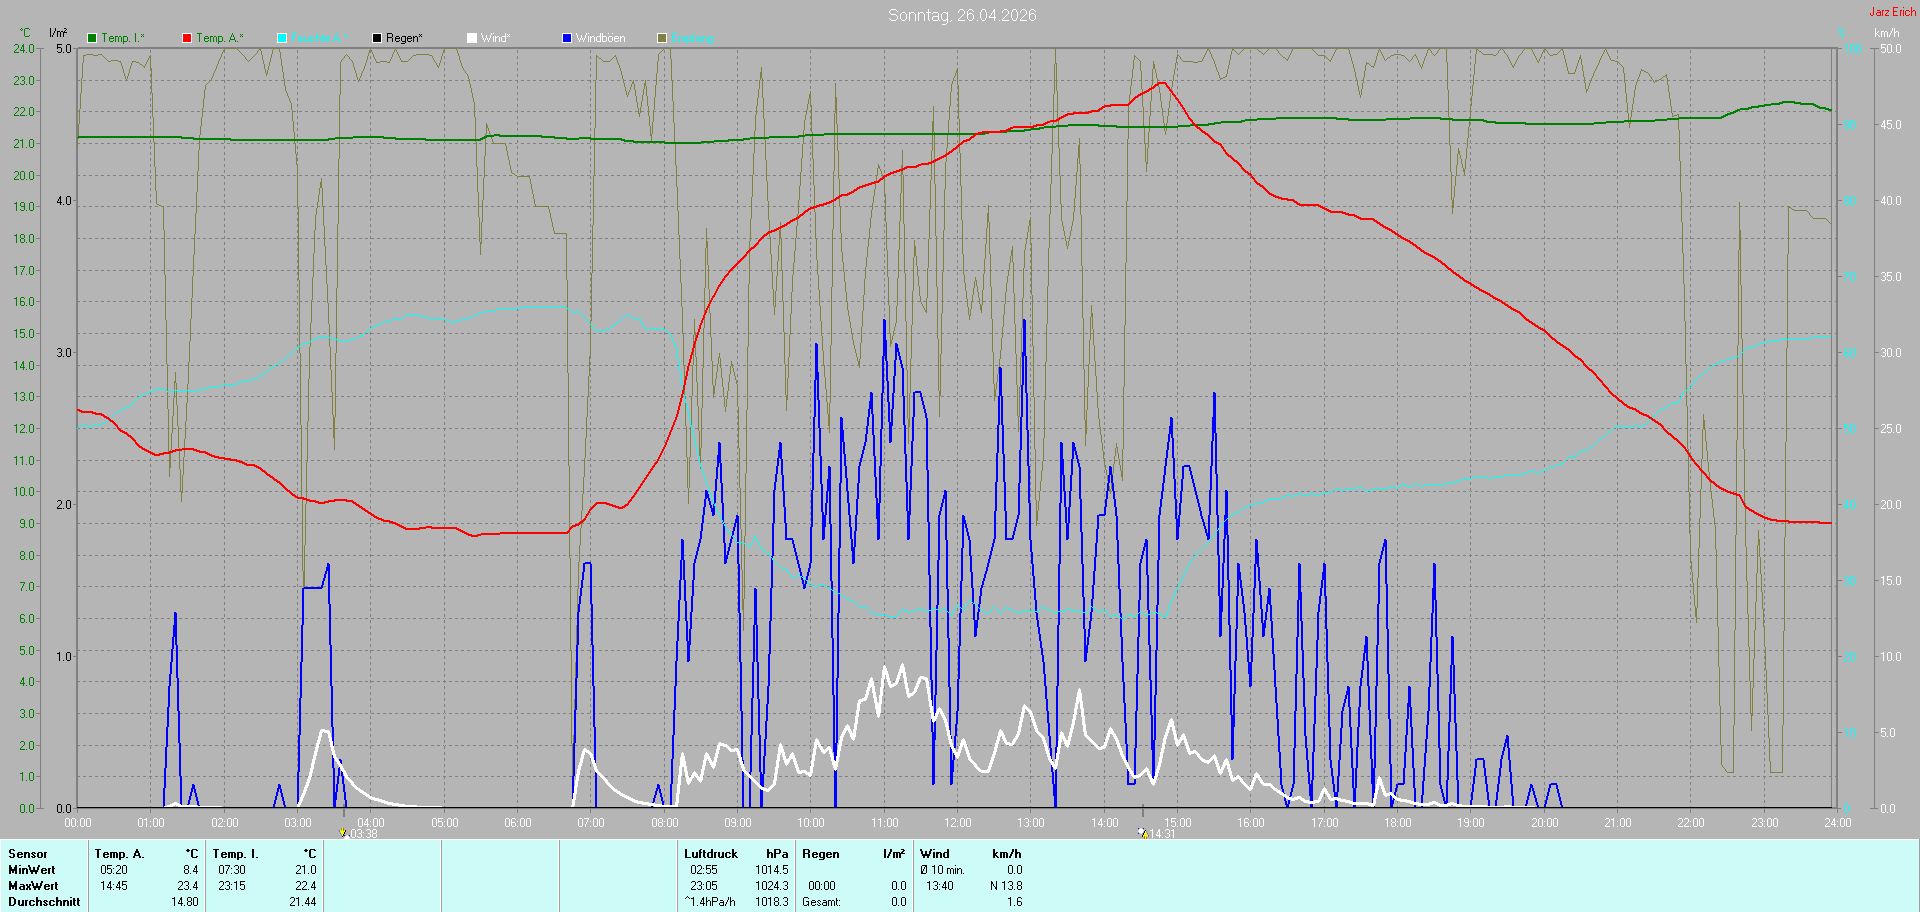Click the Temp. I. legend label
1920x912 pixels.
click(123, 38)
